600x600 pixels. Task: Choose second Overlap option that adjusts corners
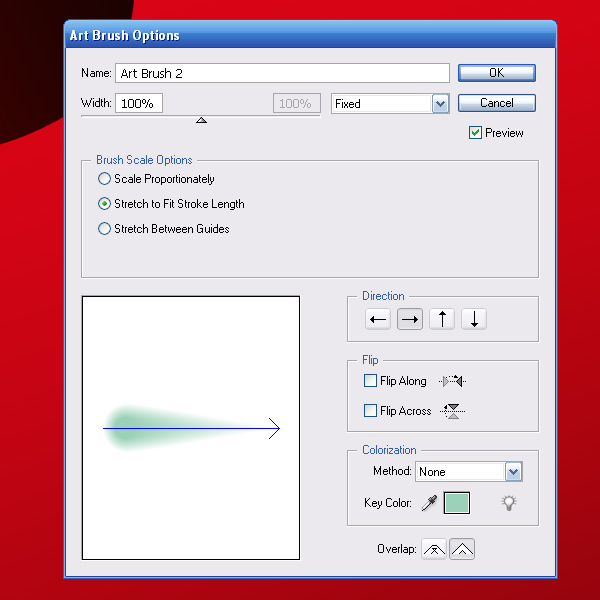462,549
